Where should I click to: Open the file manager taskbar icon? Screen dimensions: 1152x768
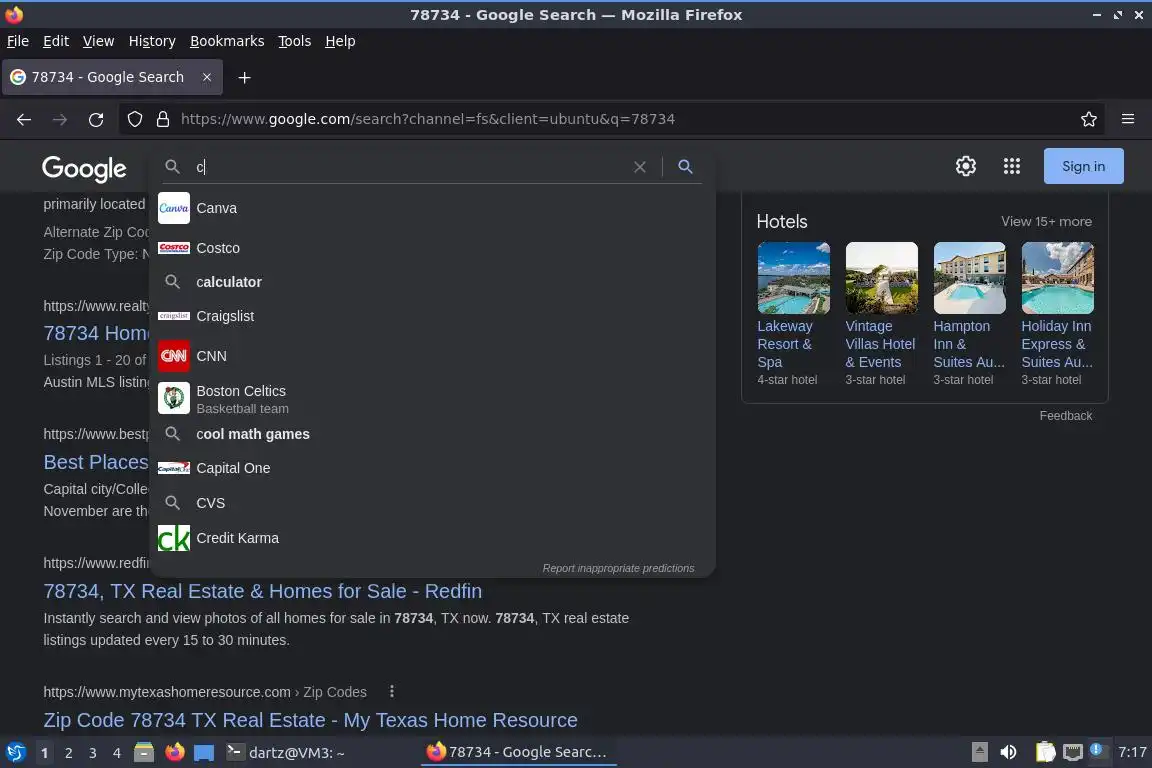click(144, 753)
